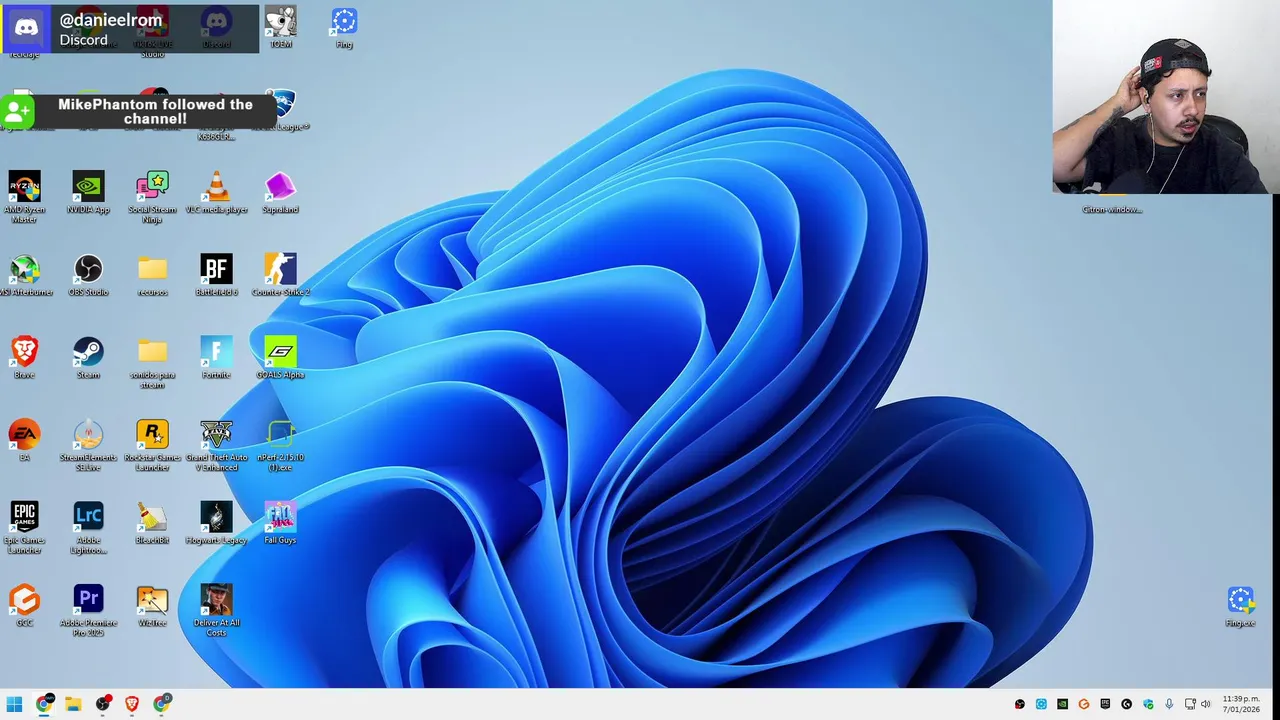This screenshot has height=720, width=1280.
Task: Select the Fling.exe file on the desktop
Action: point(1240,606)
